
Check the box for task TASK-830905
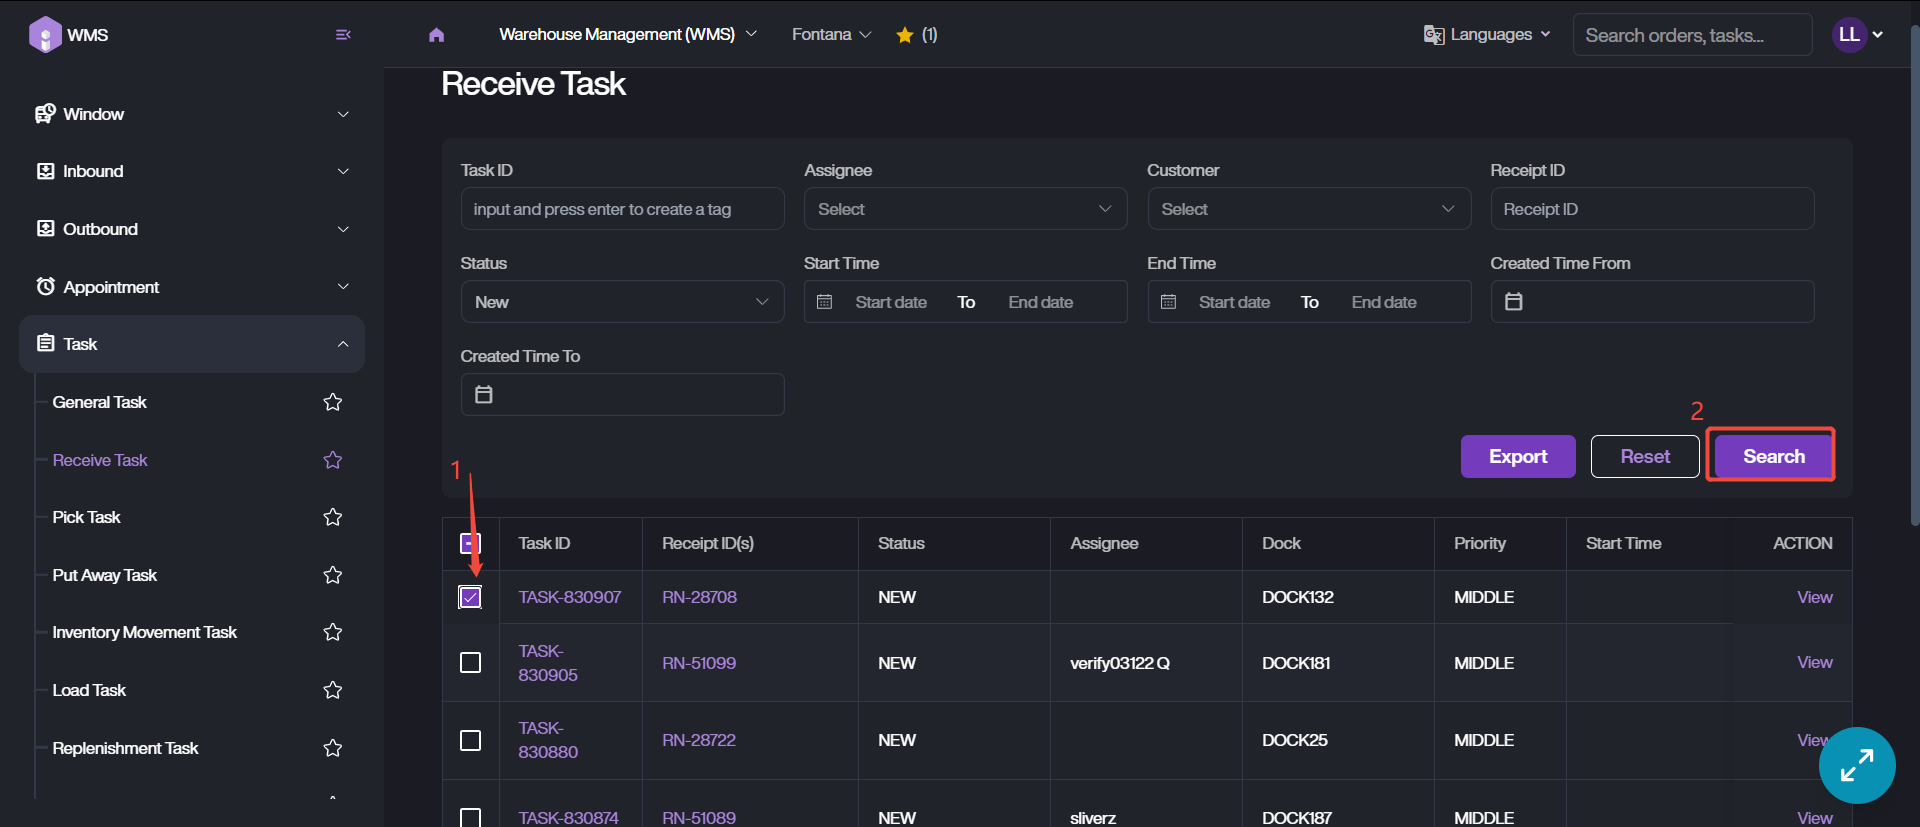[x=470, y=663]
